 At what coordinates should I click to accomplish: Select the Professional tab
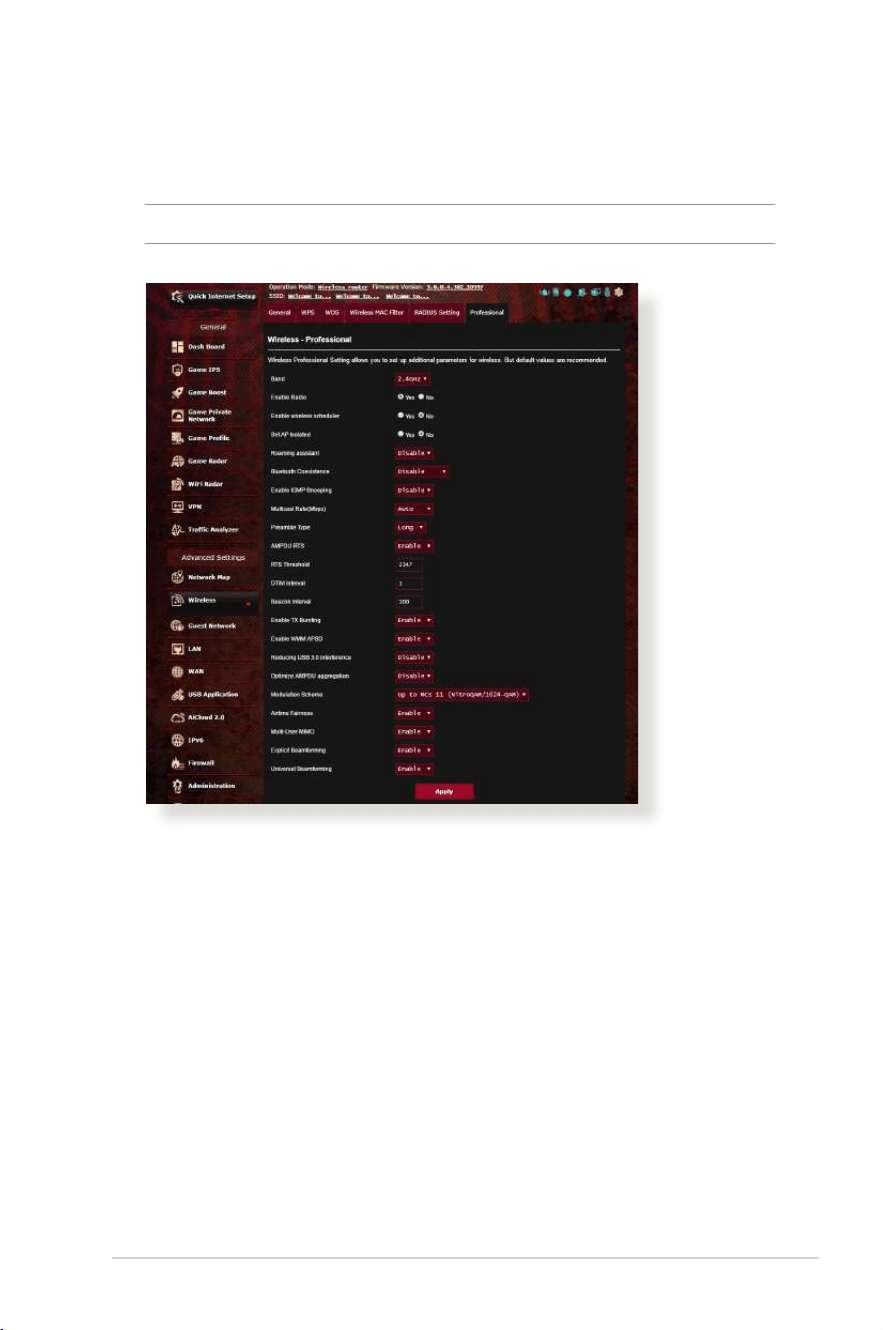click(x=487, y=313)
